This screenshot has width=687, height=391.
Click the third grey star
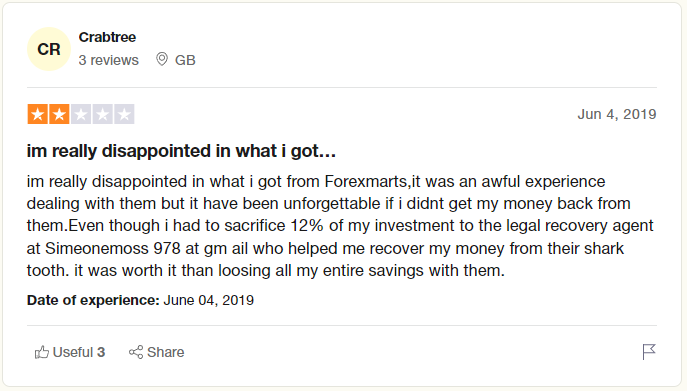(x=81, y=114)
